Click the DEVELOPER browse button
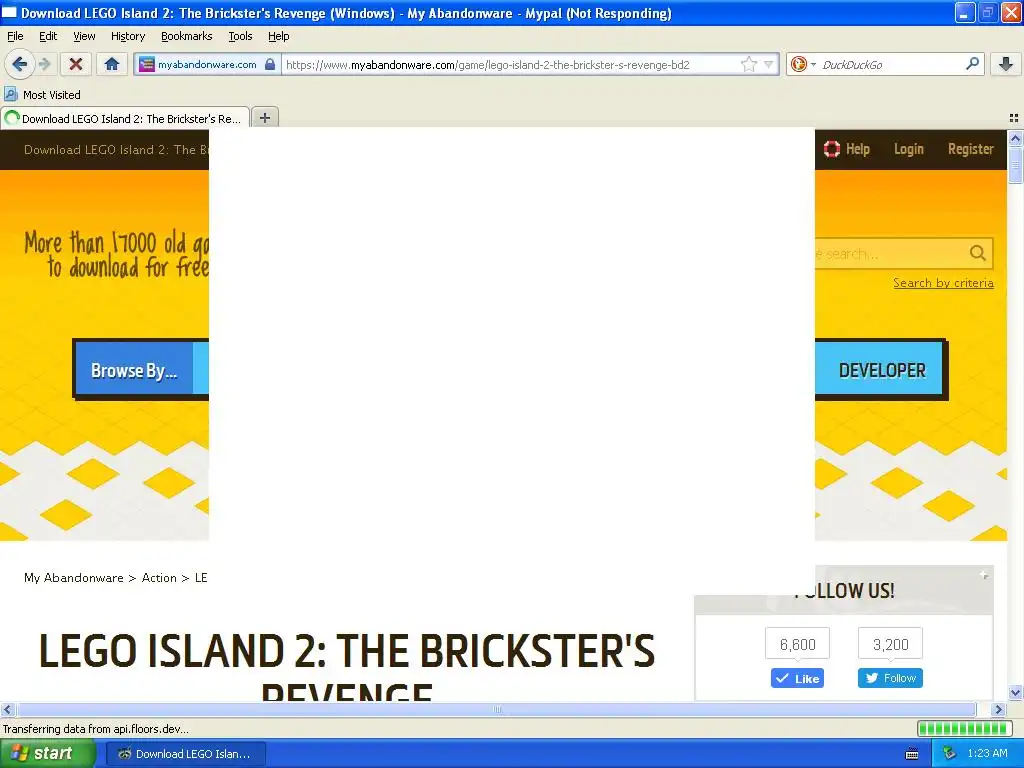The height and width of the screenshot is (768, 1024). [x=882, y=370]
